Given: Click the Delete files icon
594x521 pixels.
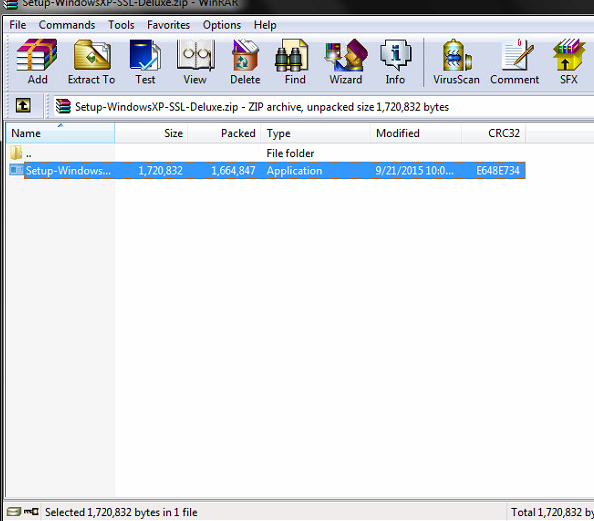Looking at the screenshot, I should [x=245, y=62].
